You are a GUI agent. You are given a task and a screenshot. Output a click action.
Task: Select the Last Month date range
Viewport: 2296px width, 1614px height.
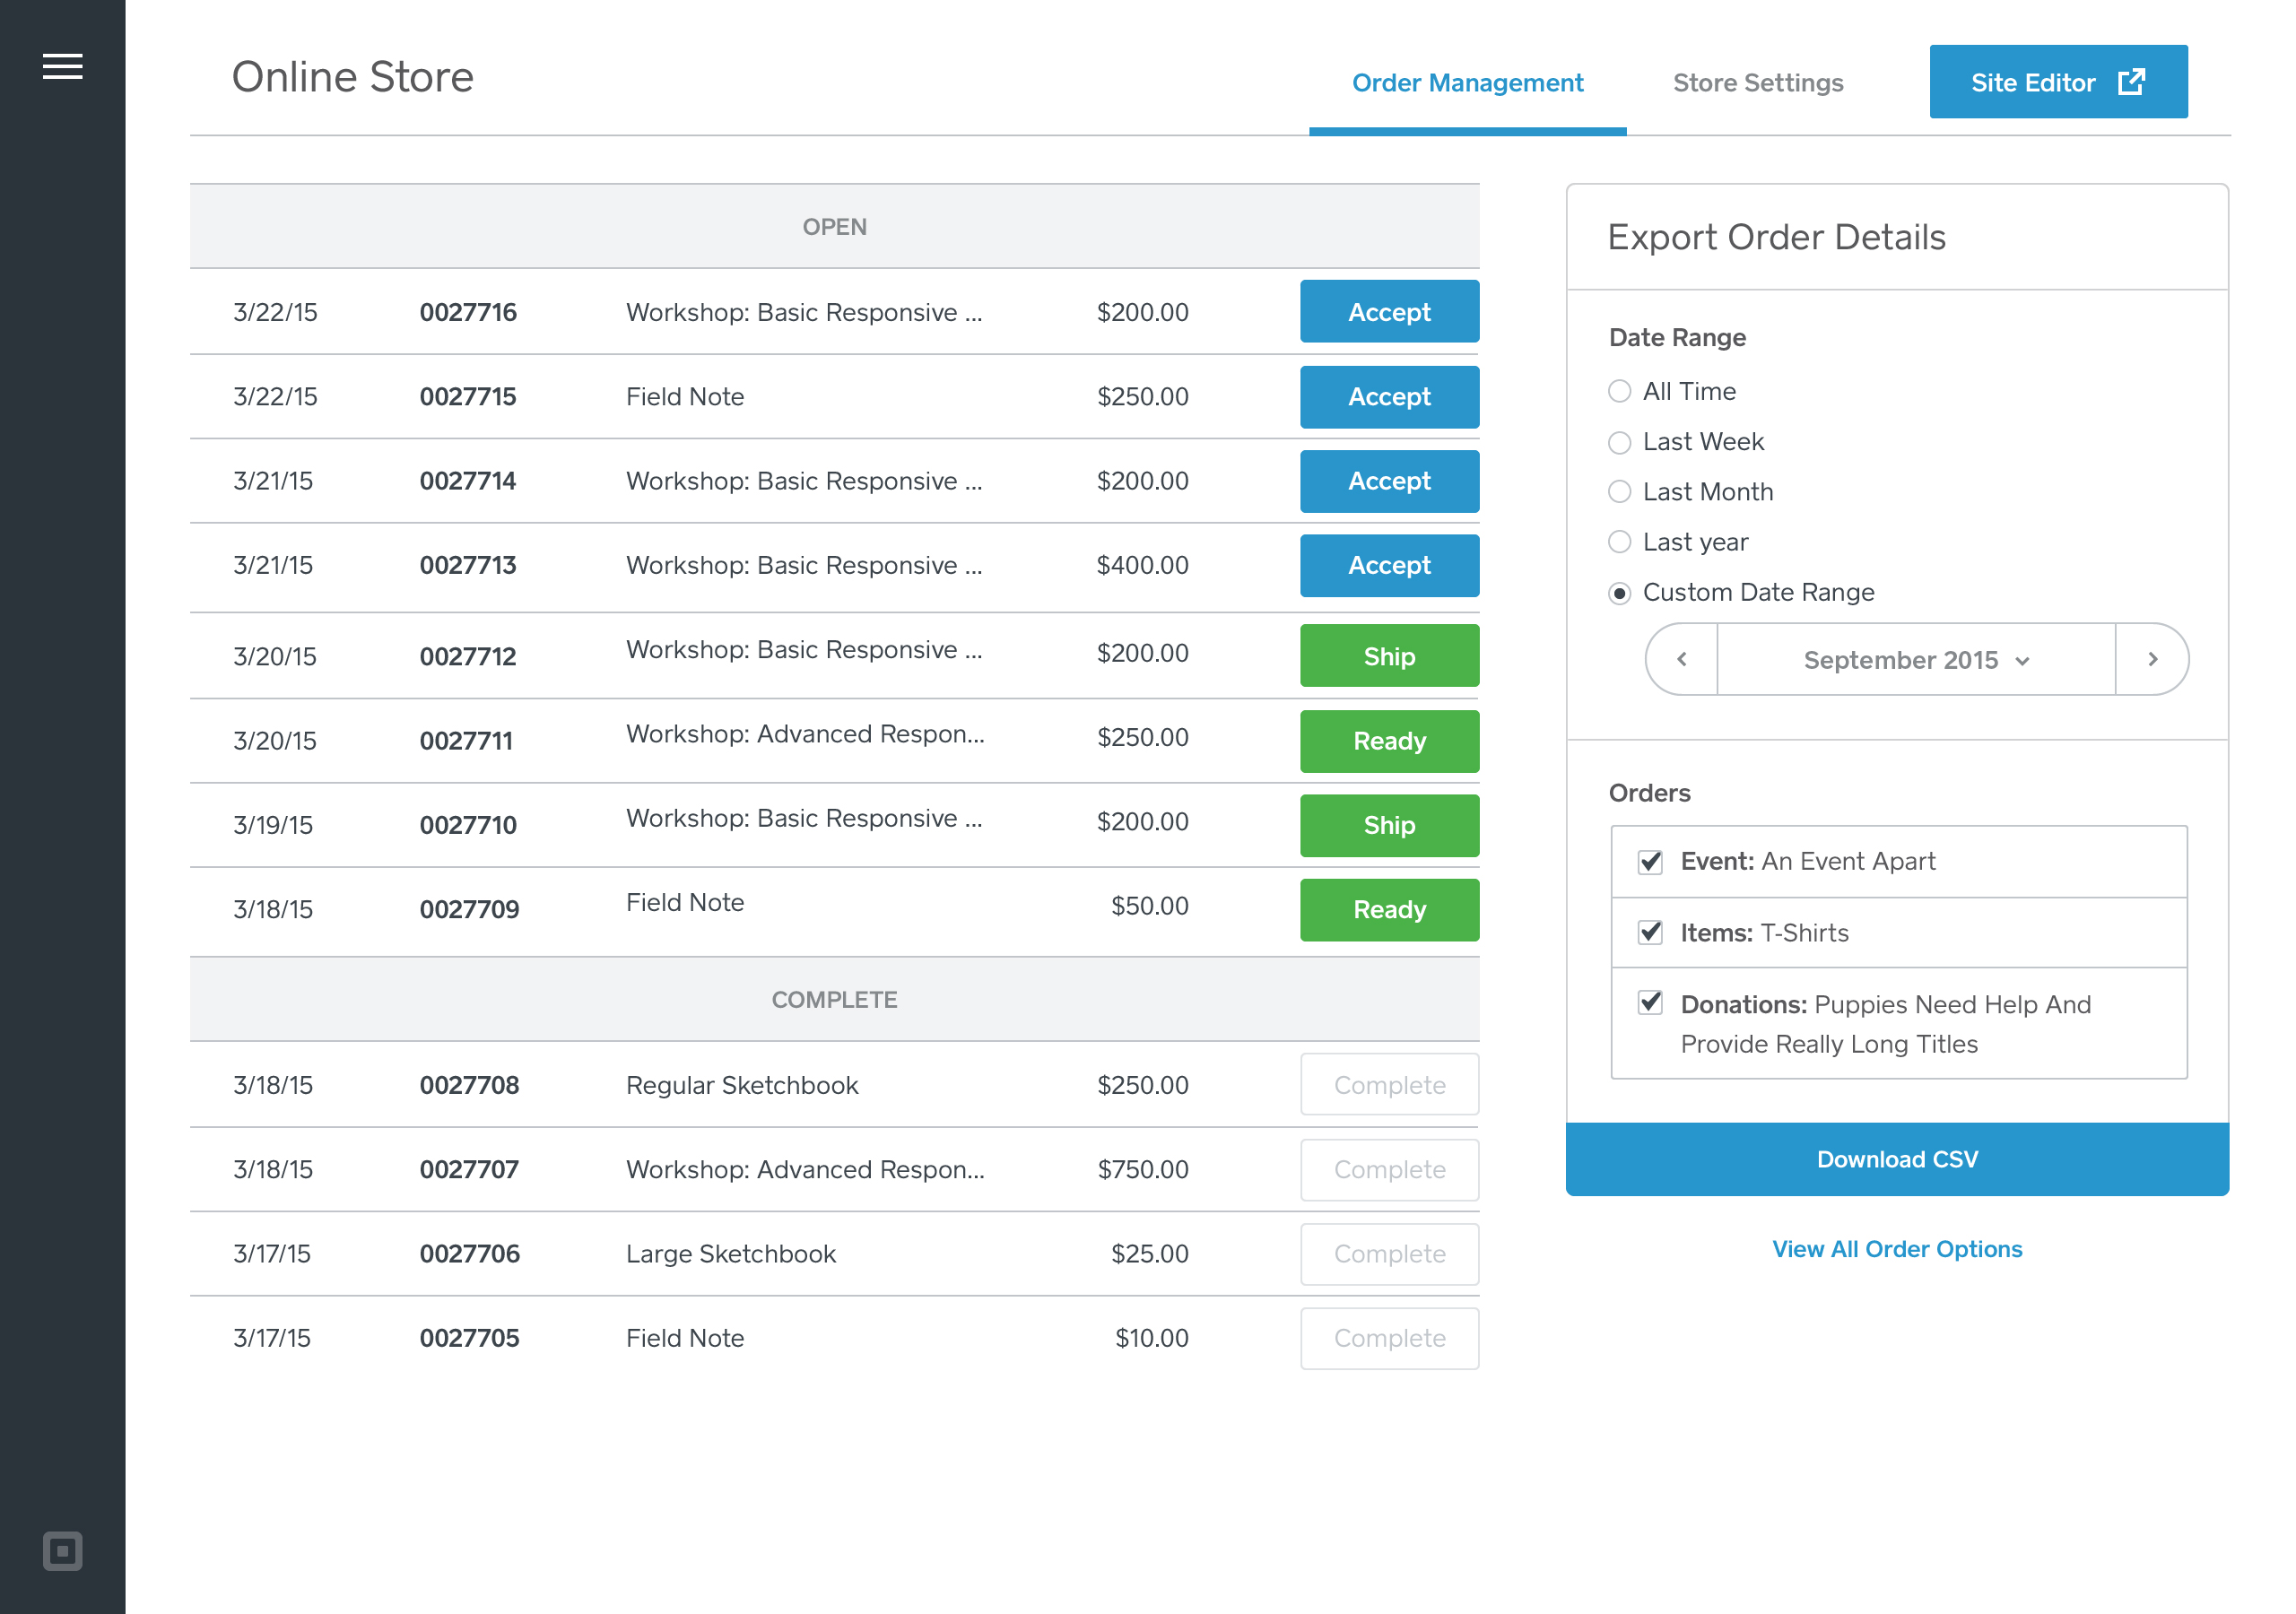1619,492
